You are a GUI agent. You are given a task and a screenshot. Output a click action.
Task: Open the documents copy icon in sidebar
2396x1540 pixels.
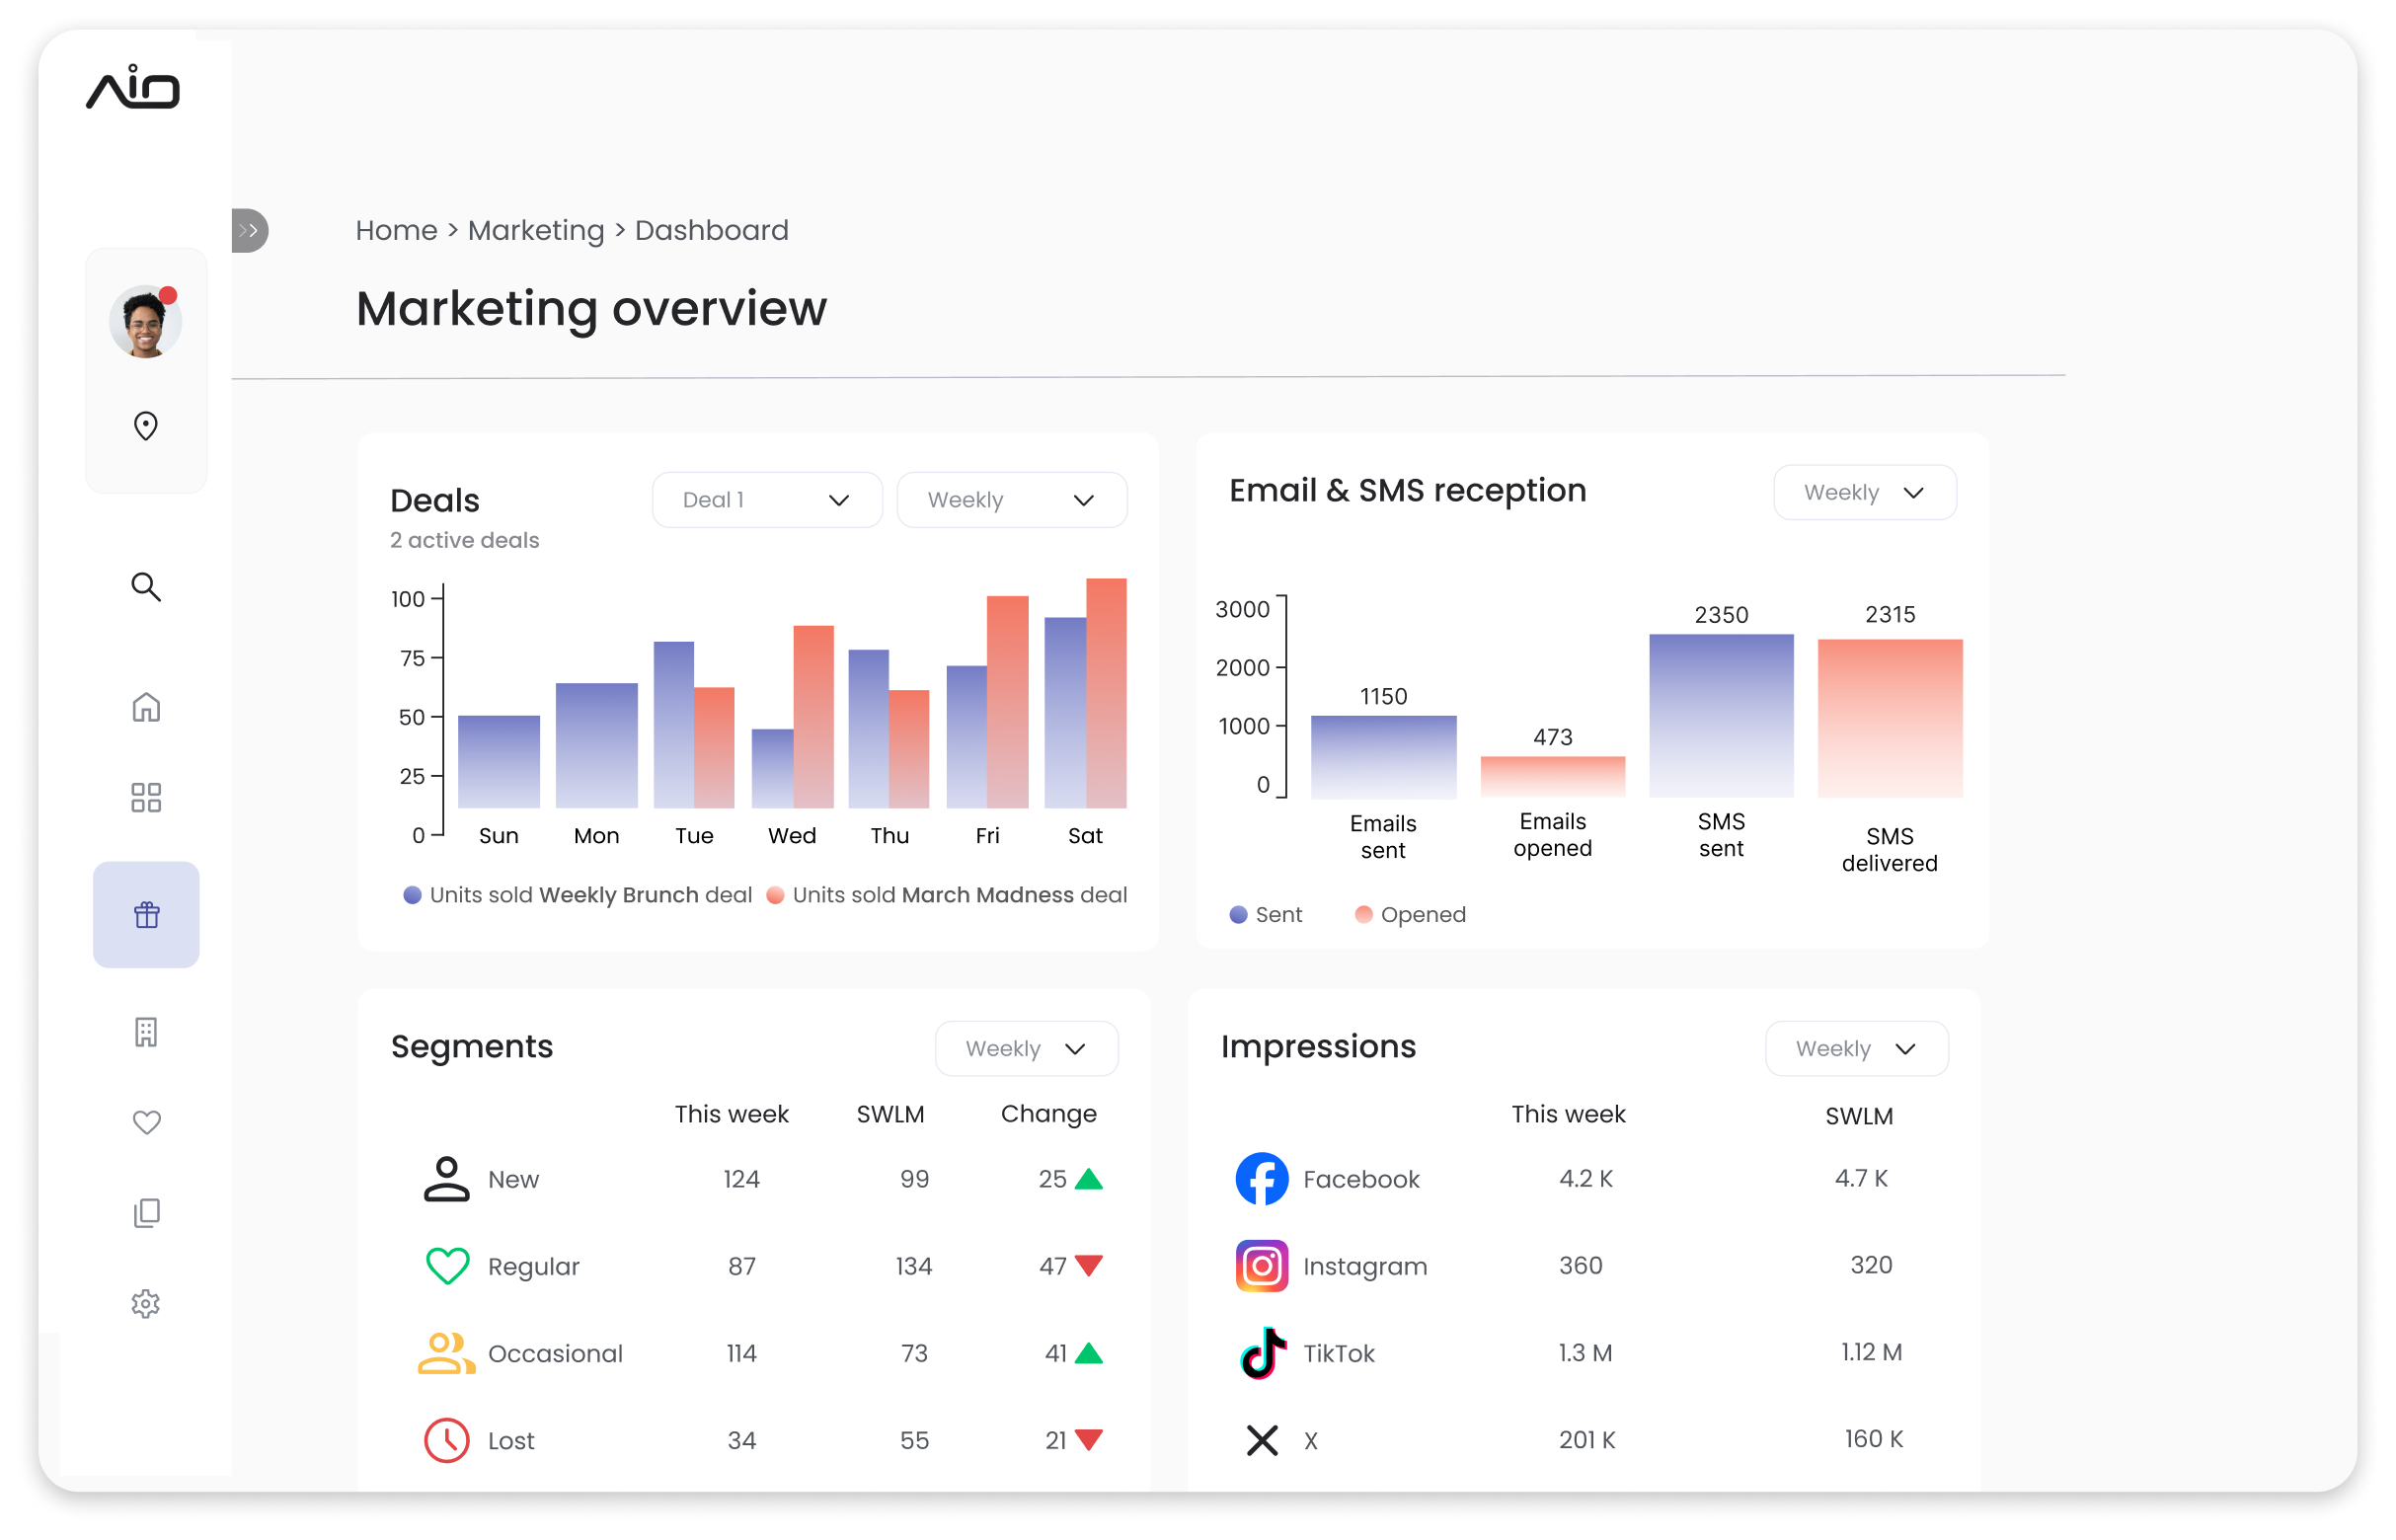point(146,1212)
